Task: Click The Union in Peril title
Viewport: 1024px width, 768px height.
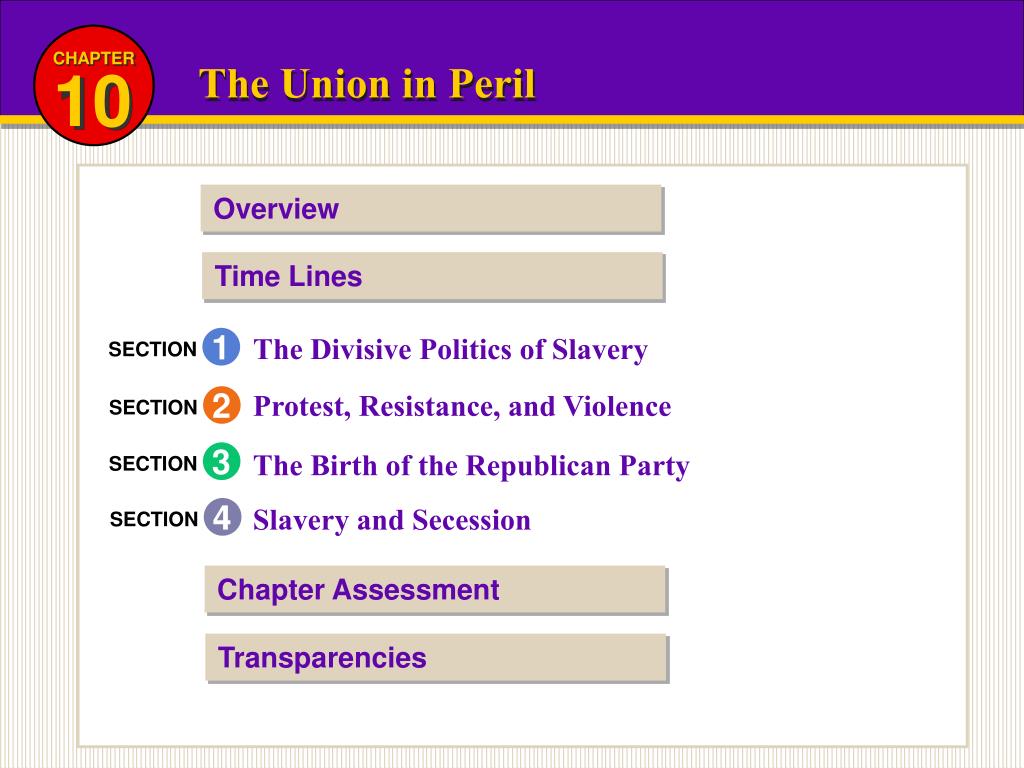Action: pos(368,84)
